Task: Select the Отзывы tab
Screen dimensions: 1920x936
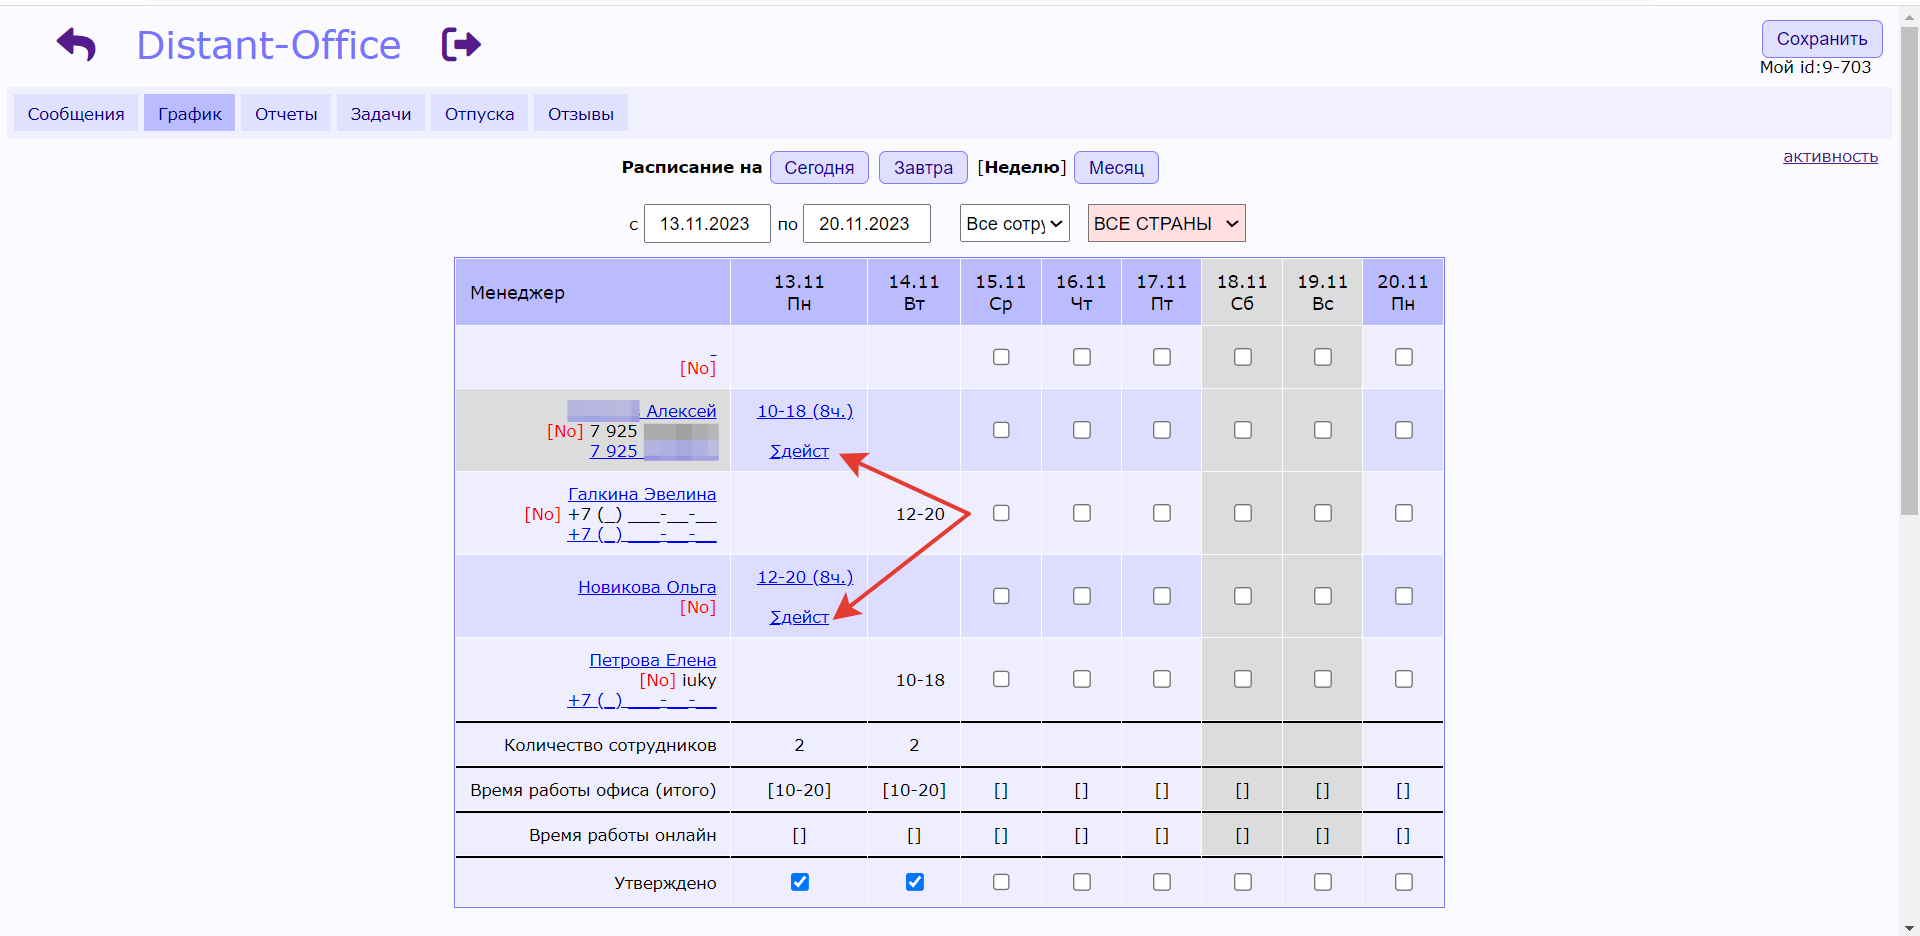Action: (581, 114)
